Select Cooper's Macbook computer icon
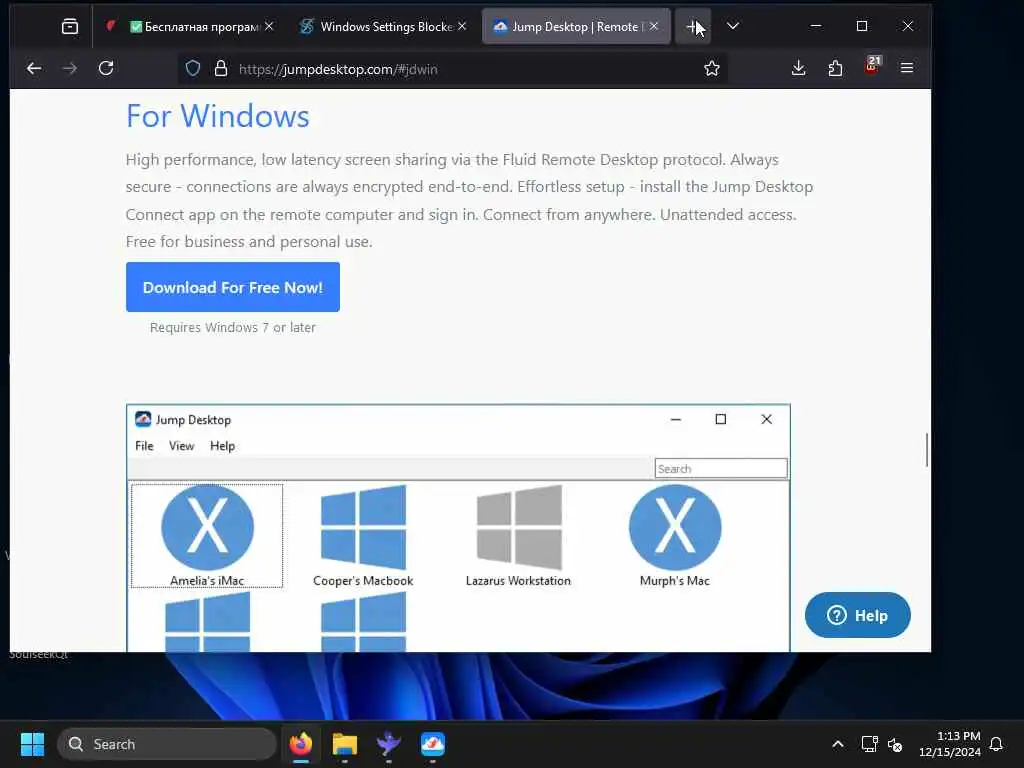Image resolution: width=1024 pixels, height=768 pixels. tap(363, 536)
